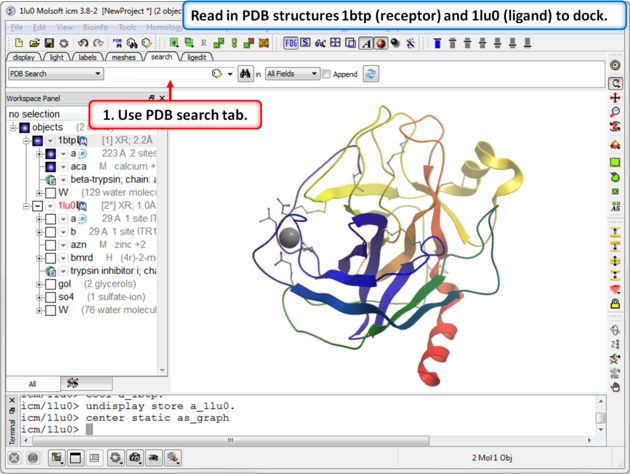Click the Save project floppy disk icon

tap(49, 43)
